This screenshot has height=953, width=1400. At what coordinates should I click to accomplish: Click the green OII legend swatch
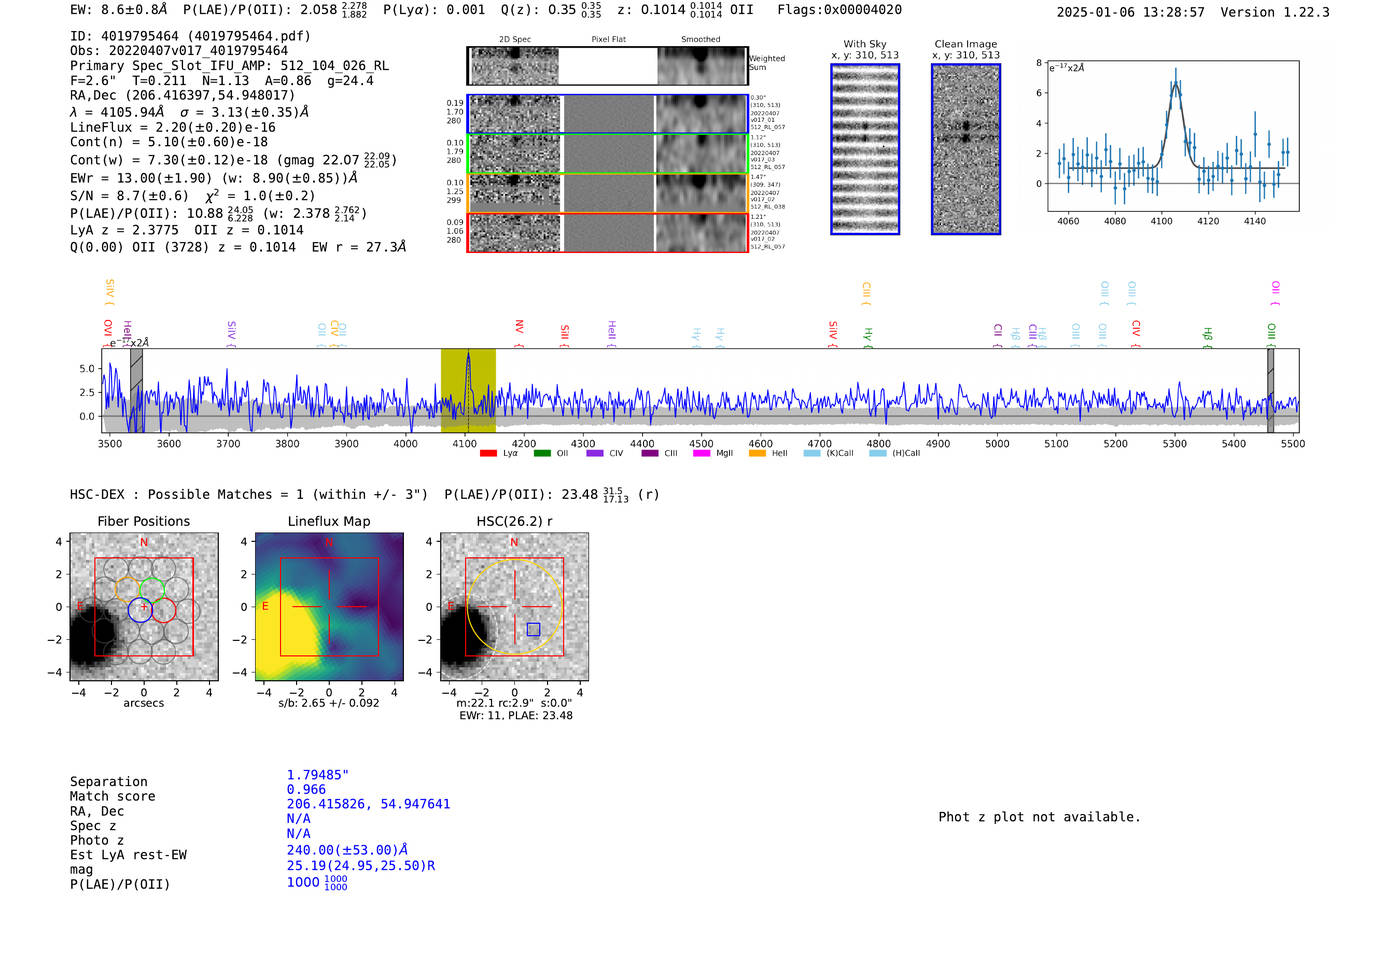tap(542, 453)
